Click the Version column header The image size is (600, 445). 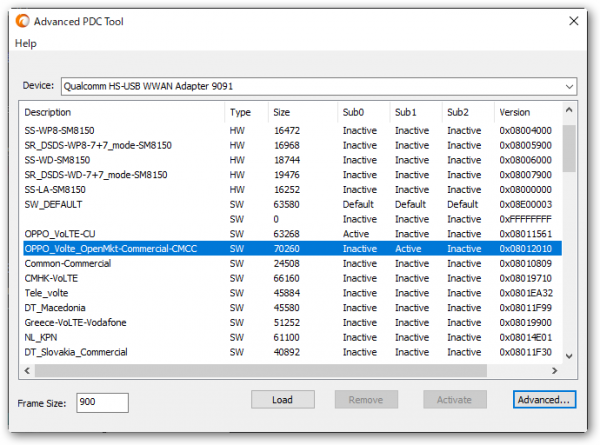pos(528,112)
